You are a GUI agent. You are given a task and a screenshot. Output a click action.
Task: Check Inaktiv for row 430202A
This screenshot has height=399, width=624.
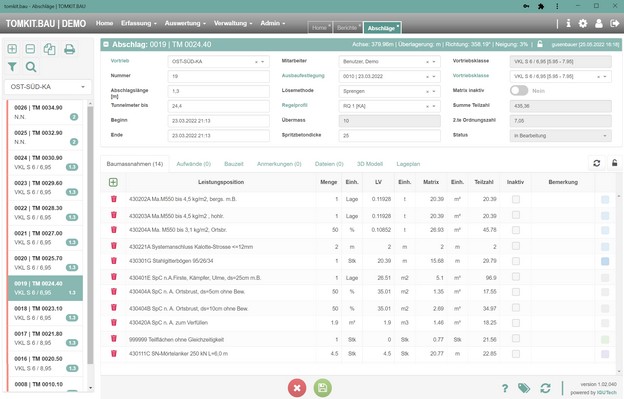[516, 199]
